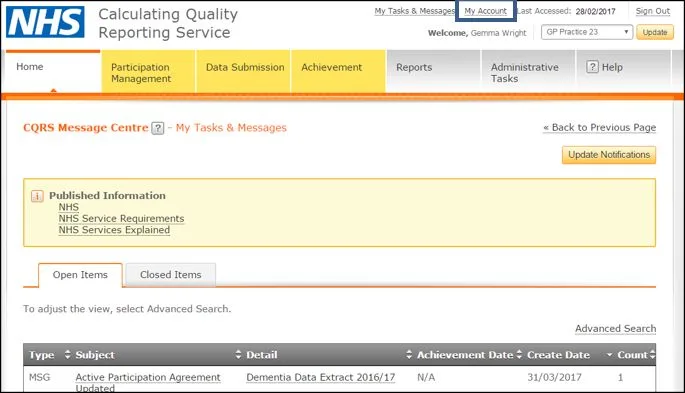Click the Update Notifications button
This screenshot has height=393, width=685.
pyautogui.click(x=609, y=155)
